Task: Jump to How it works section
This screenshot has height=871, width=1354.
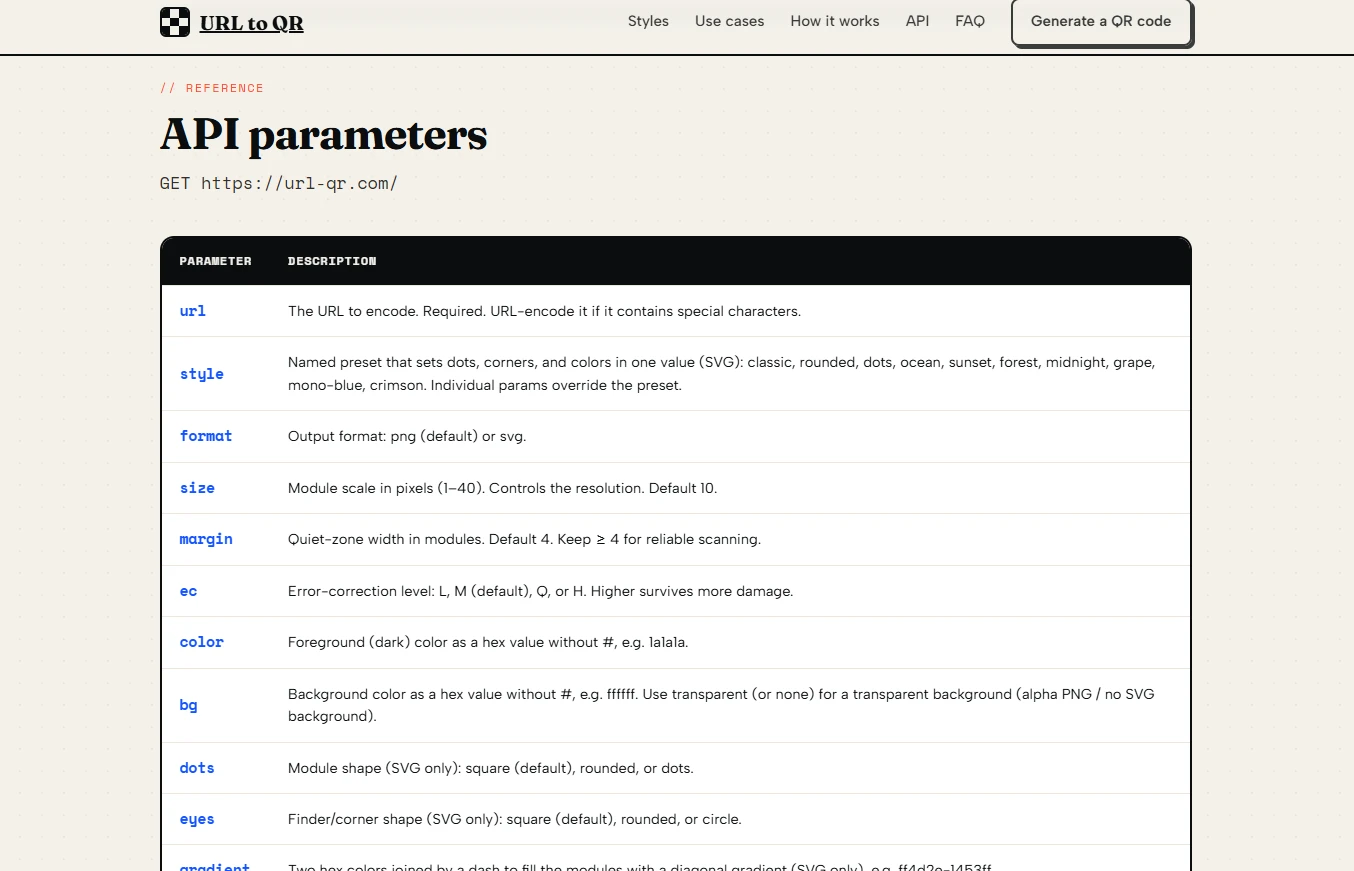Action: click(x=835, y=21)
